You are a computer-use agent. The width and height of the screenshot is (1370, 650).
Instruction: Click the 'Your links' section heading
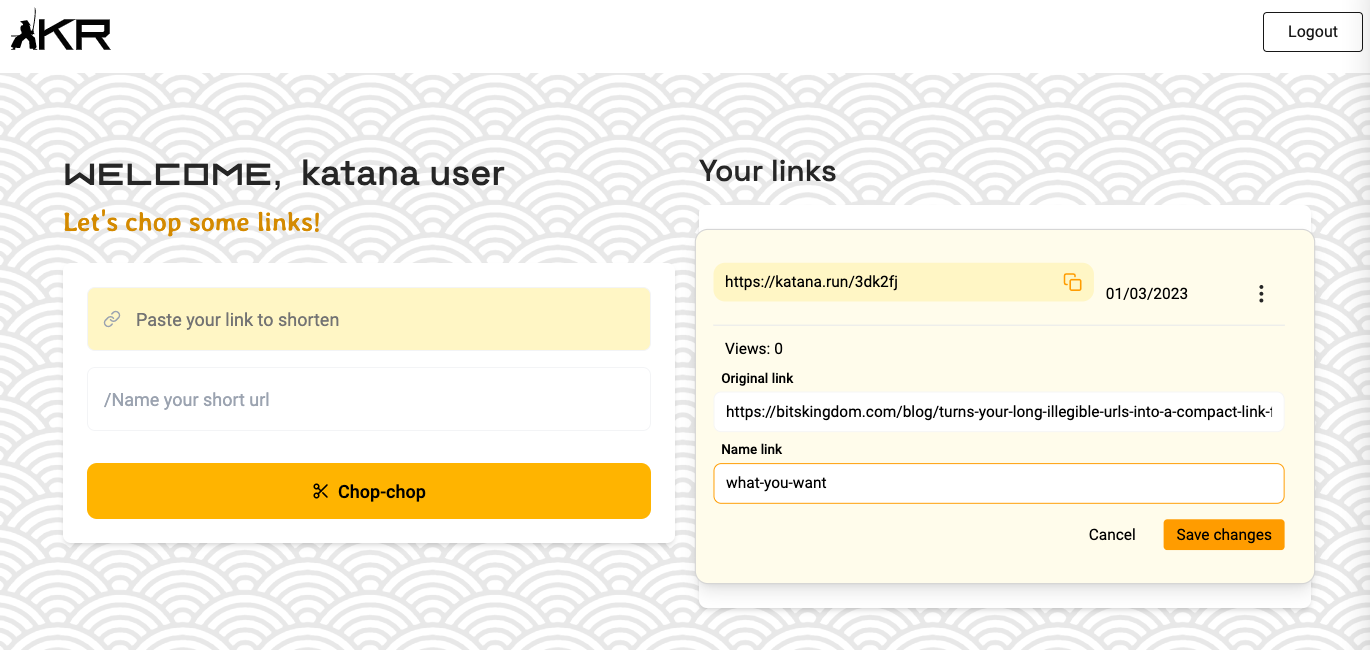pos(767,171)
